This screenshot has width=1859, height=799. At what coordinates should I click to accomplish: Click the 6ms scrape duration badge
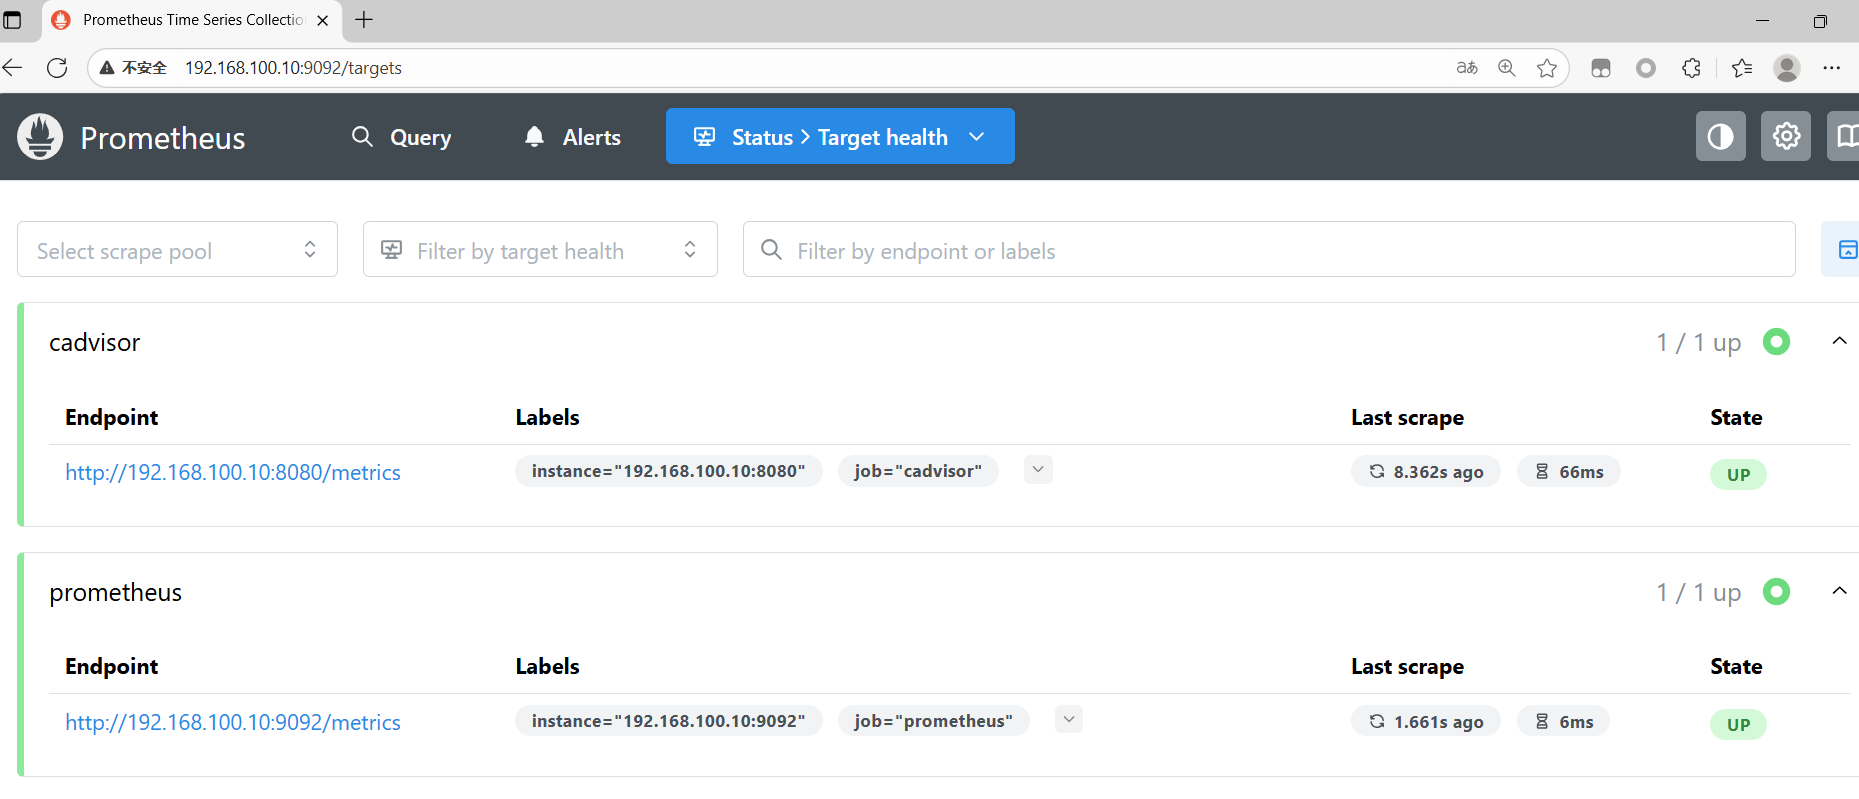tap(1564, 722)
